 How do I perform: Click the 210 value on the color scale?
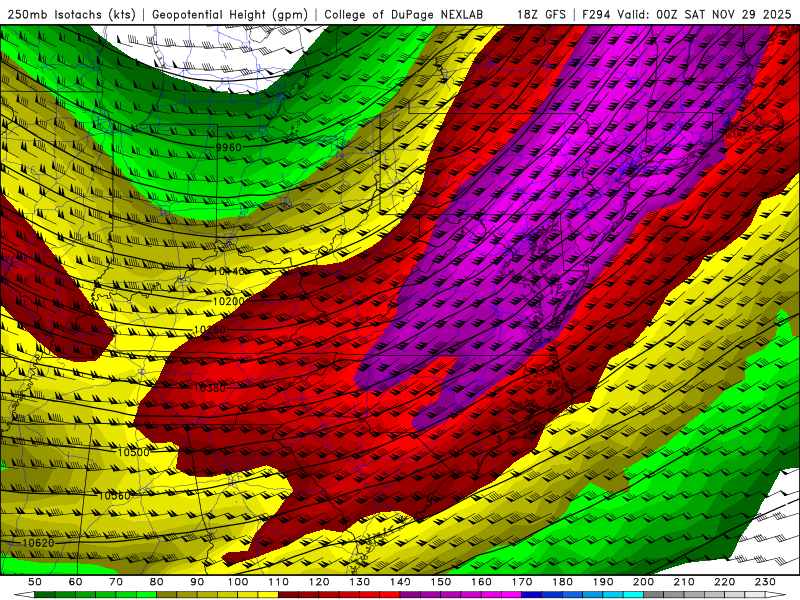point(684,582)
